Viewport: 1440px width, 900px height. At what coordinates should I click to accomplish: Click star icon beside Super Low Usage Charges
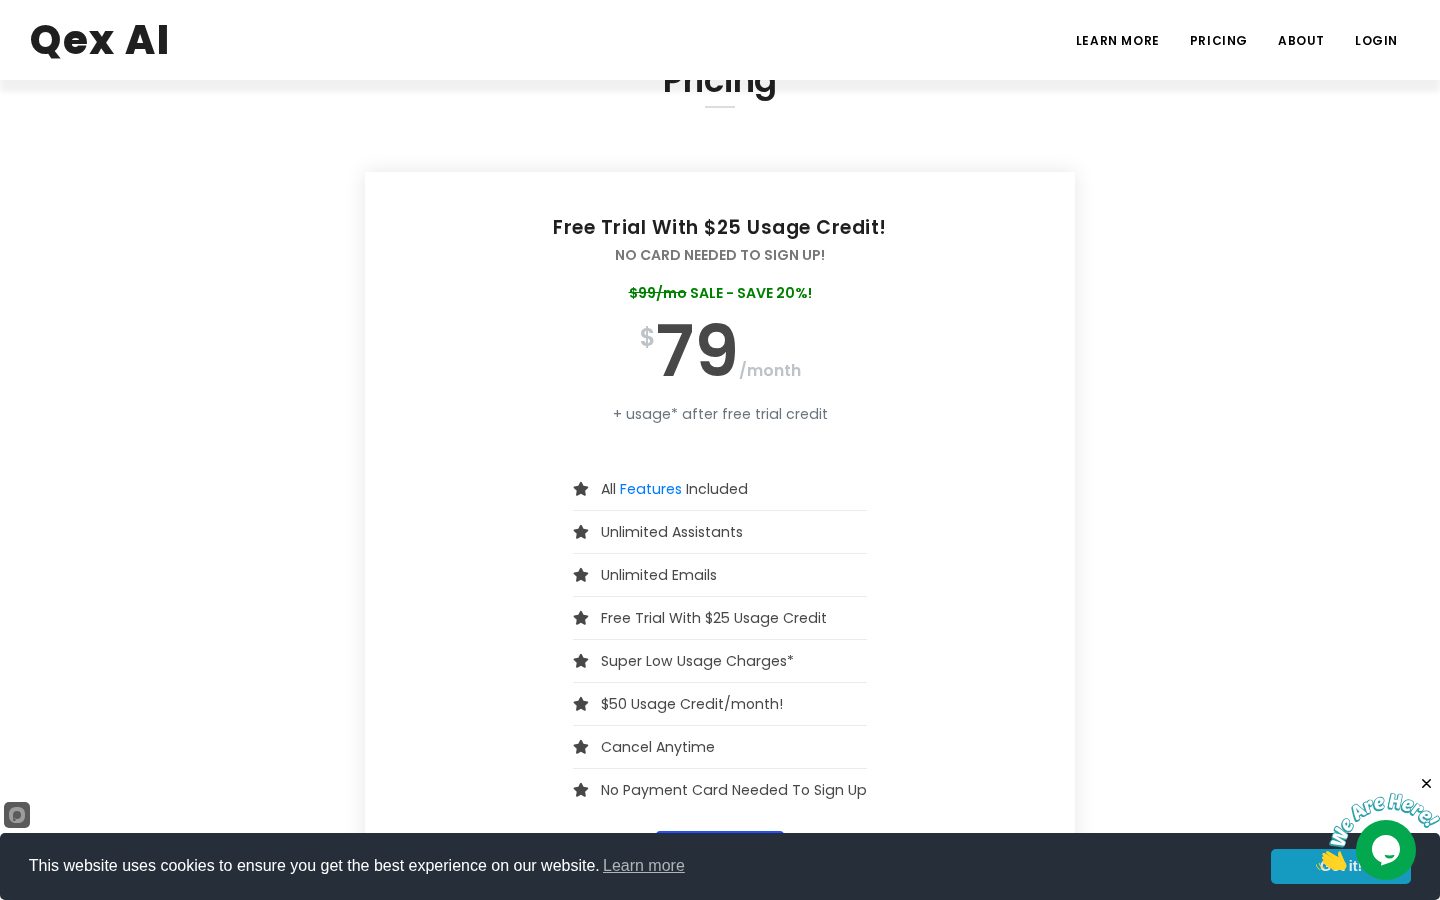(x=581, y=661)
